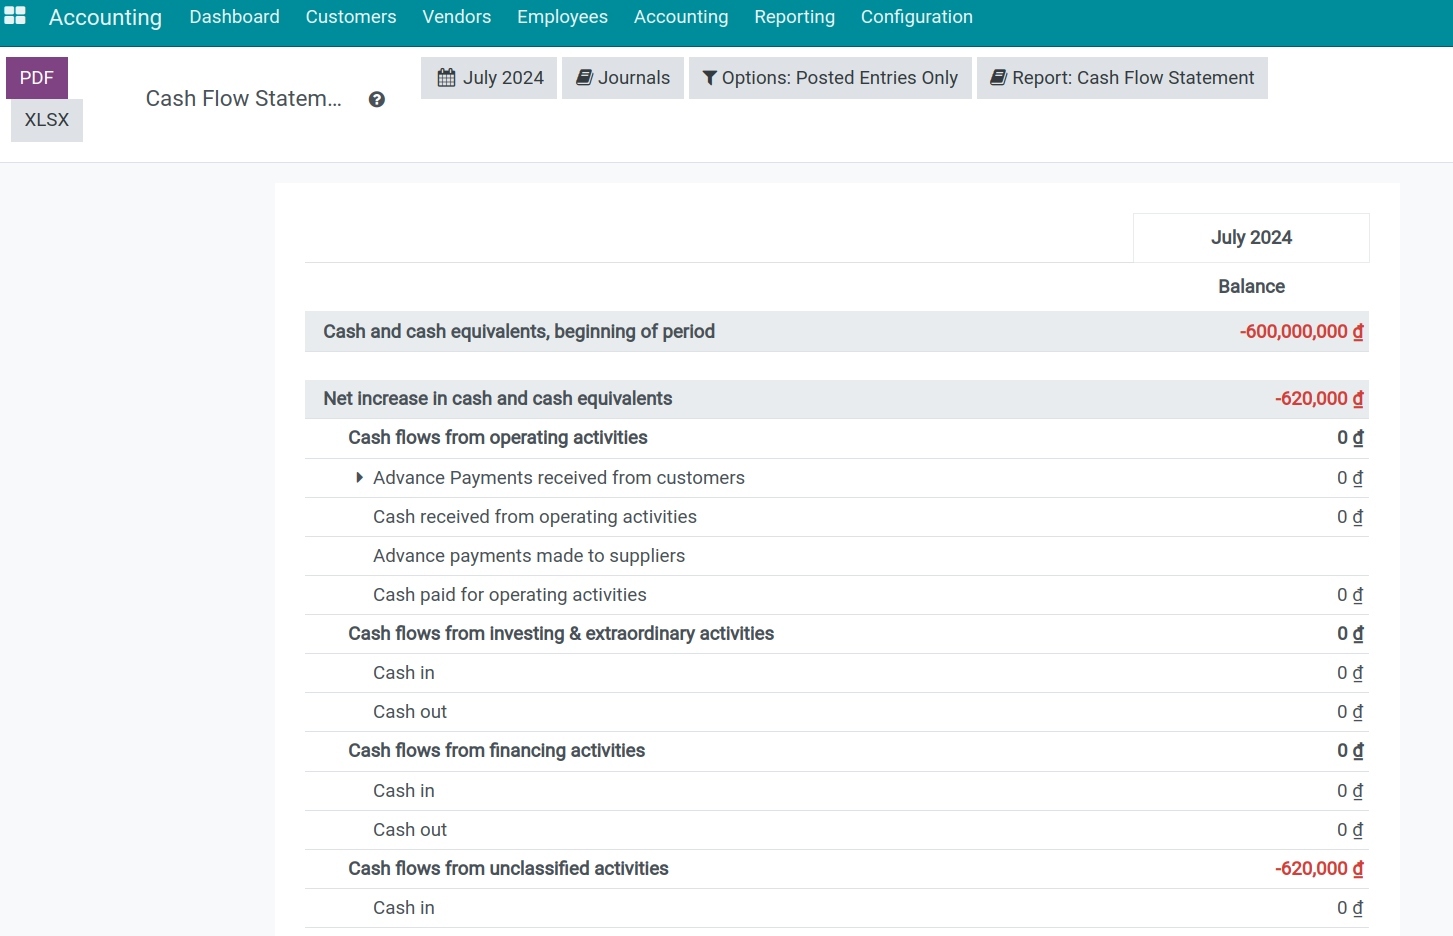The width and height of the screenshot is (1453, 936).
Task: Export report with PDF button
Action: 37,78
